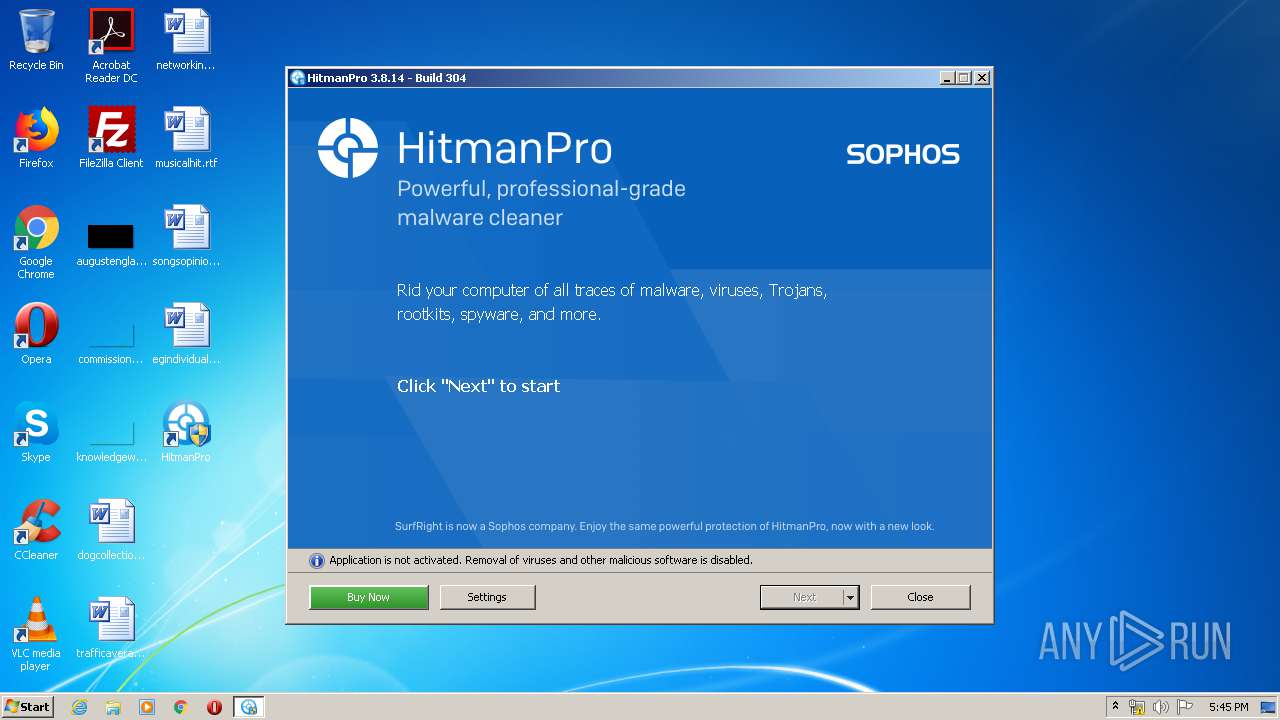The height and width of the screenshot is (720, 1280).
Task: Launch Opera browser from desktop
Action: (x=36, y=335)
